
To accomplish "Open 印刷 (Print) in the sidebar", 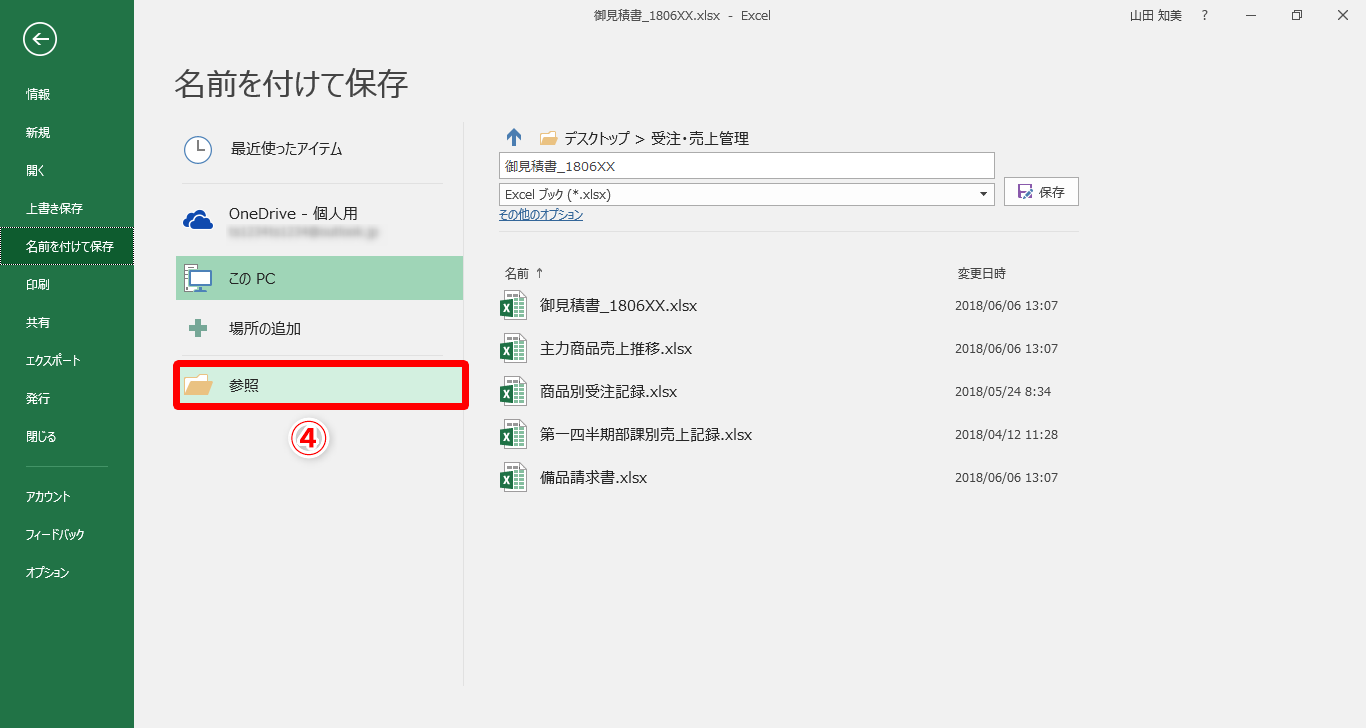I will tap(38, 284).
